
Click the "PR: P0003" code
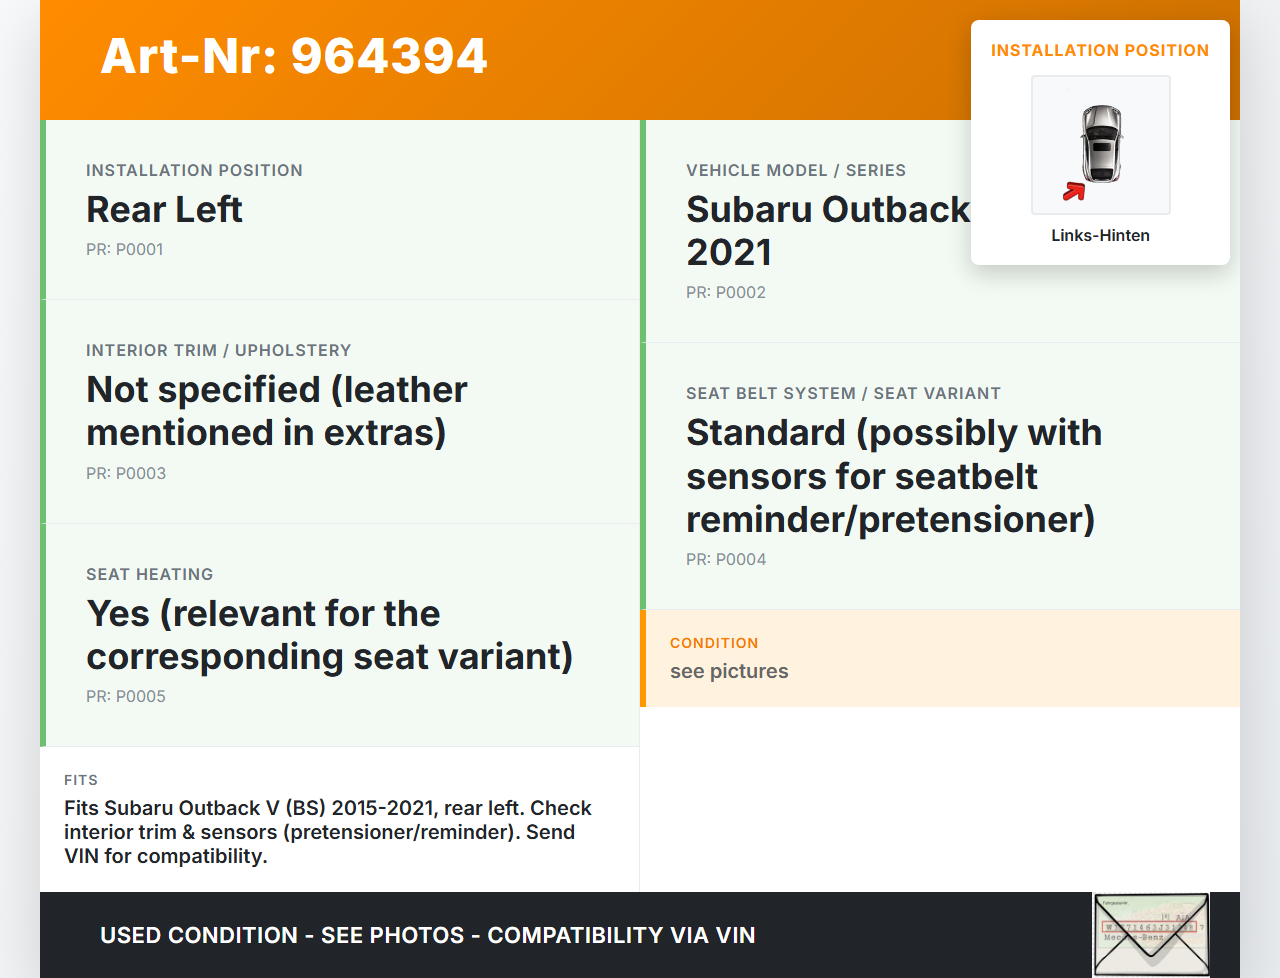click(x=126, y=474)
